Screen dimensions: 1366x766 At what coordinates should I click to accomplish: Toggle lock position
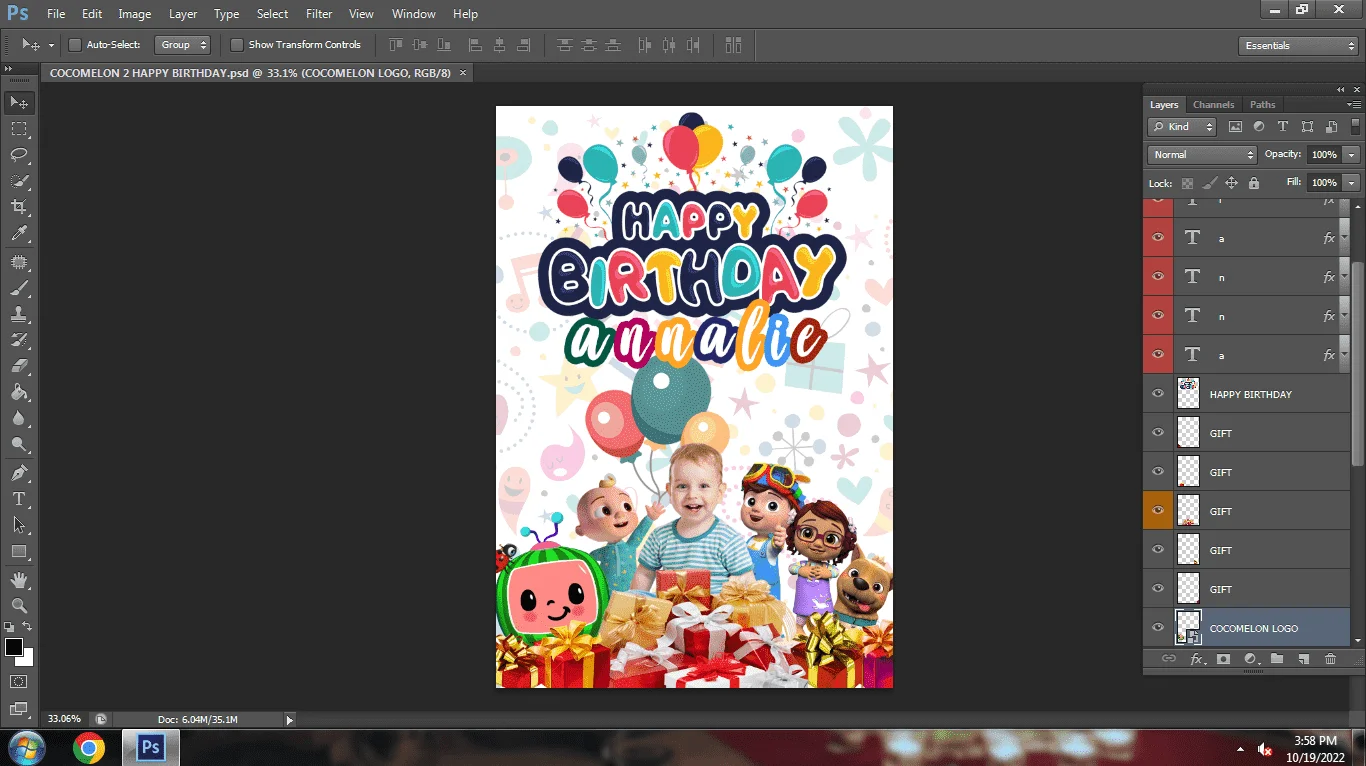1232,183
